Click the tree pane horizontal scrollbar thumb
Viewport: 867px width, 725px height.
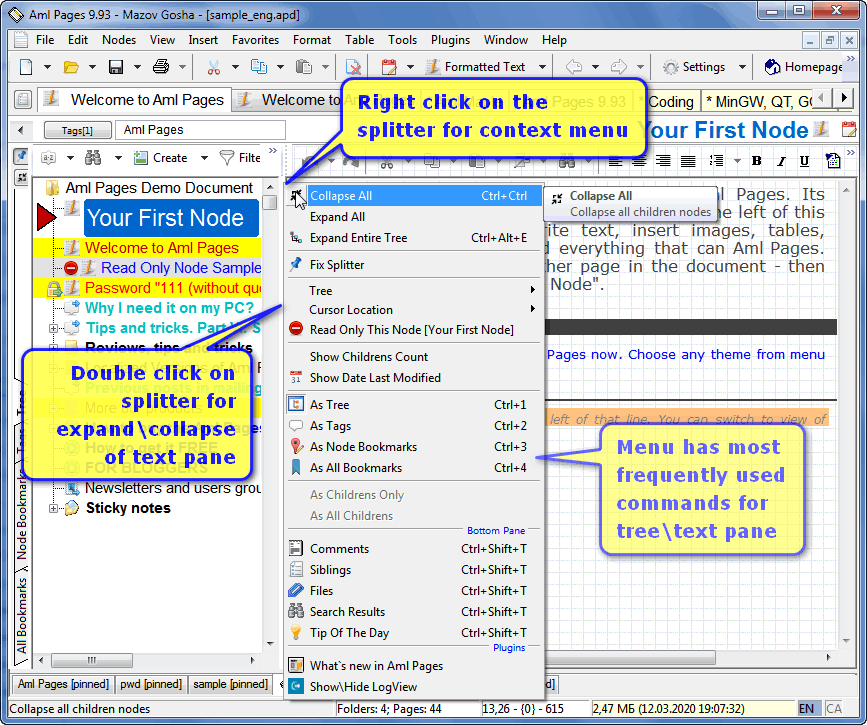point(92,660)
